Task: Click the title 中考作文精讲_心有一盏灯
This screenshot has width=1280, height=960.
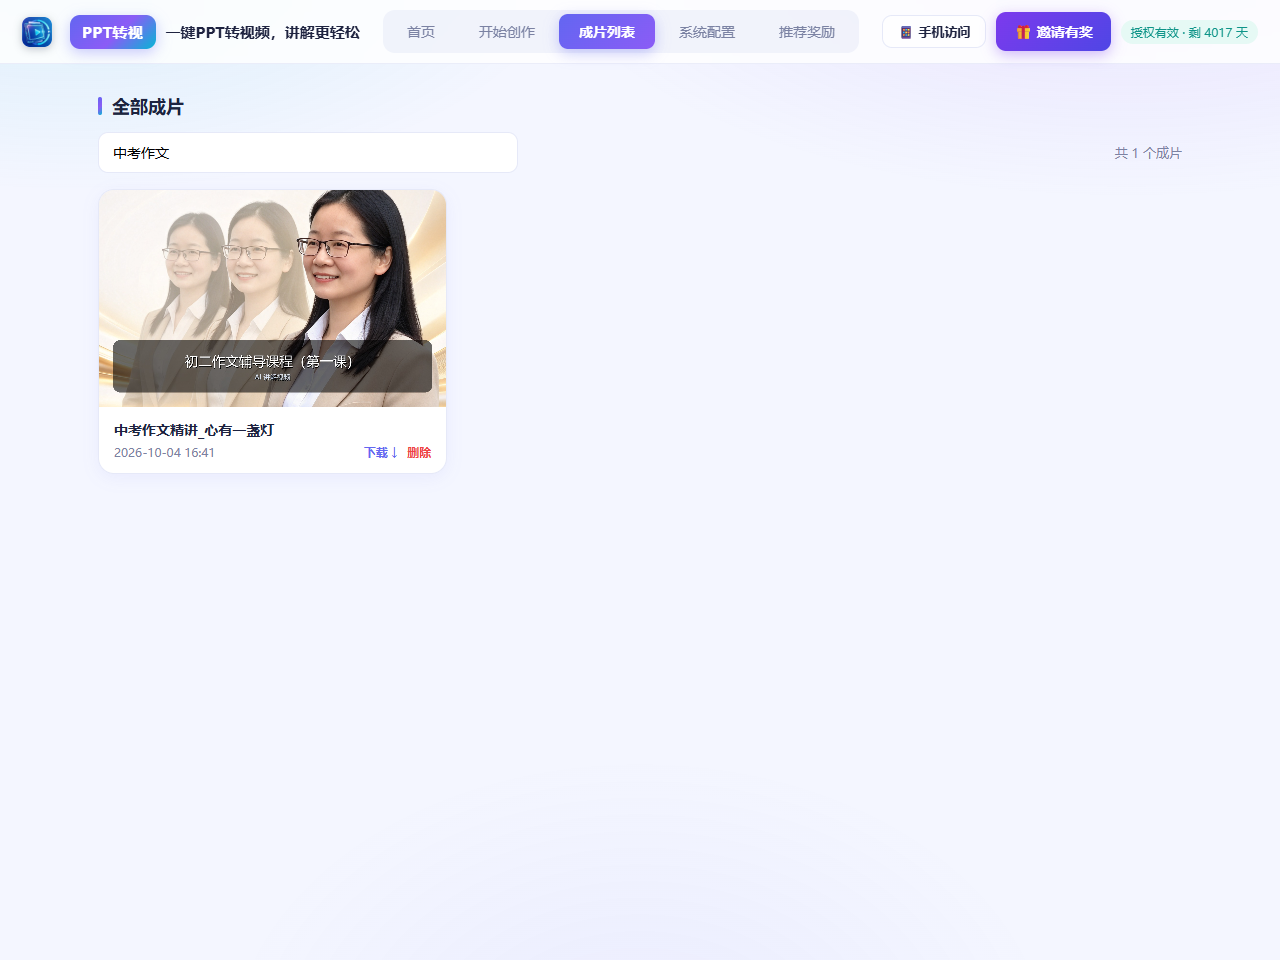Action: pyautogui.click(x=194, y=430)
